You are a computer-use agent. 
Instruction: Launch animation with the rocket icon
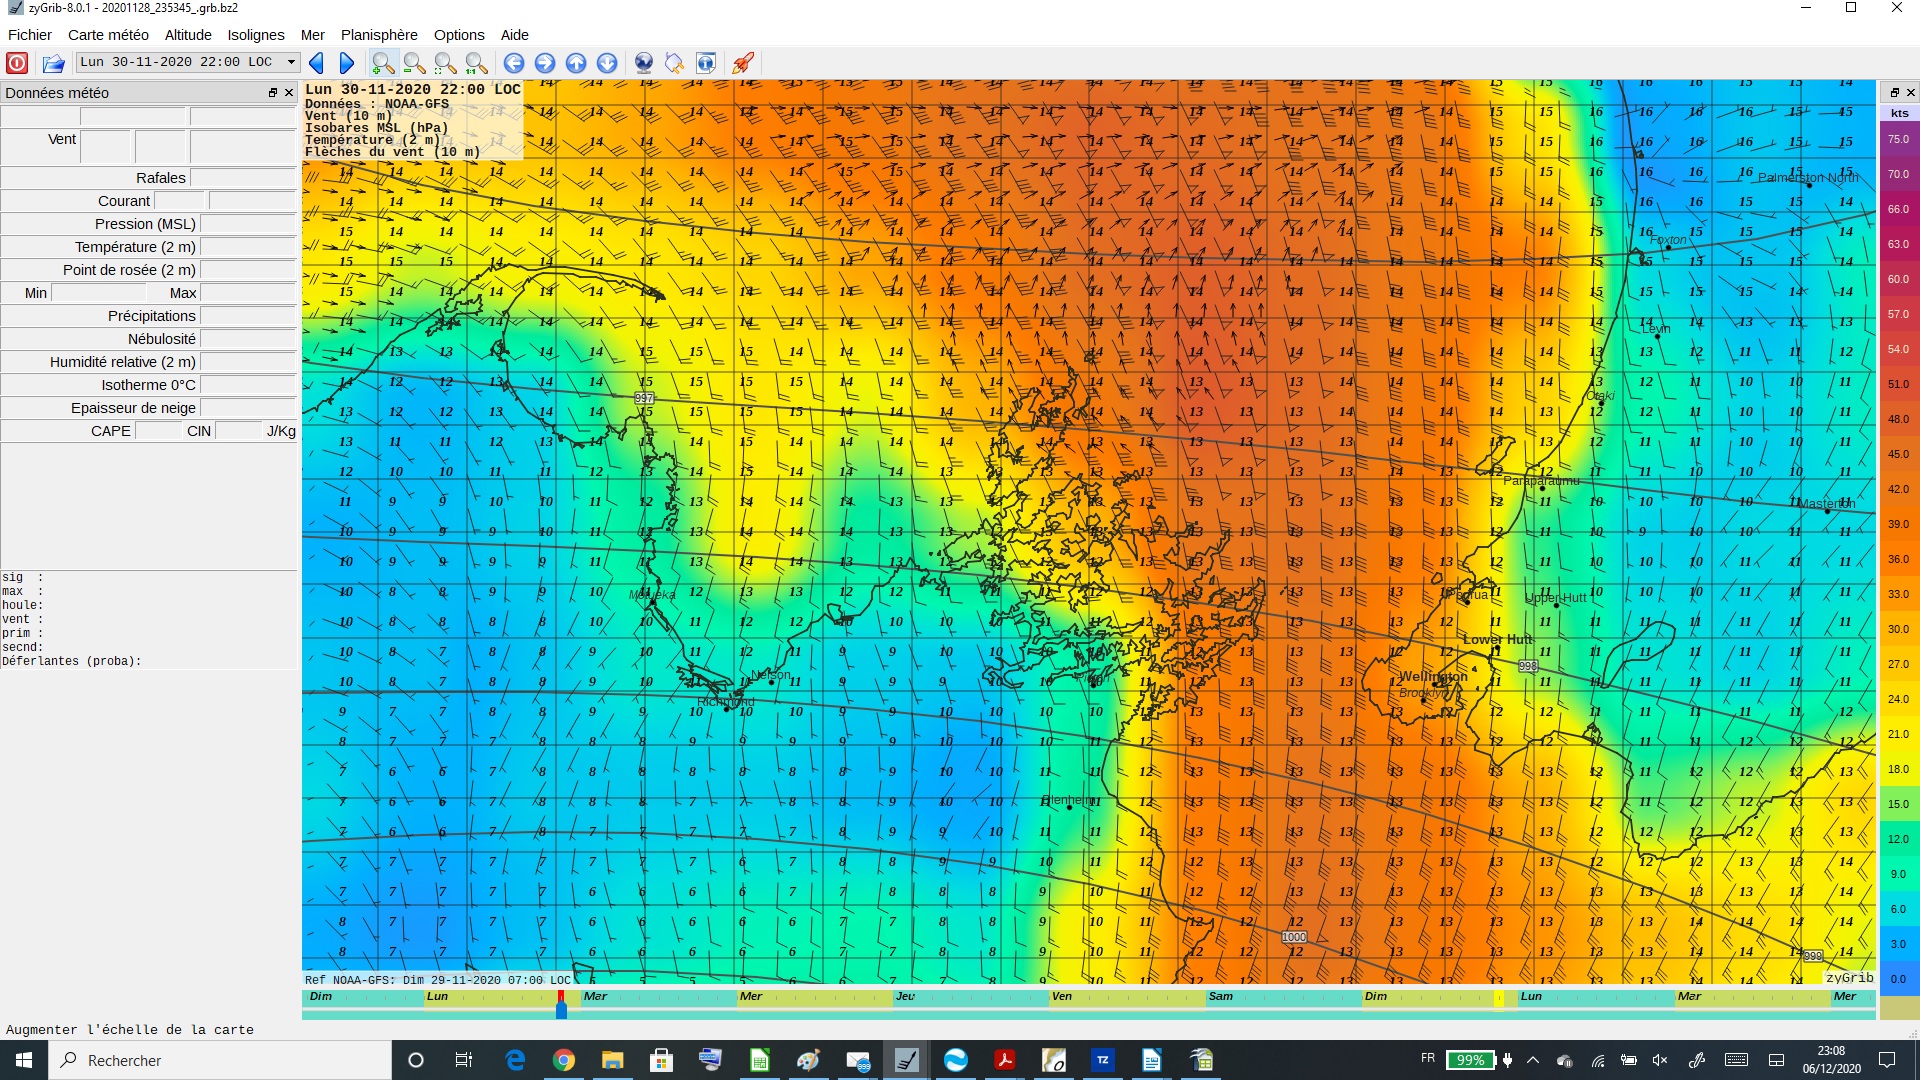point(742,63)
